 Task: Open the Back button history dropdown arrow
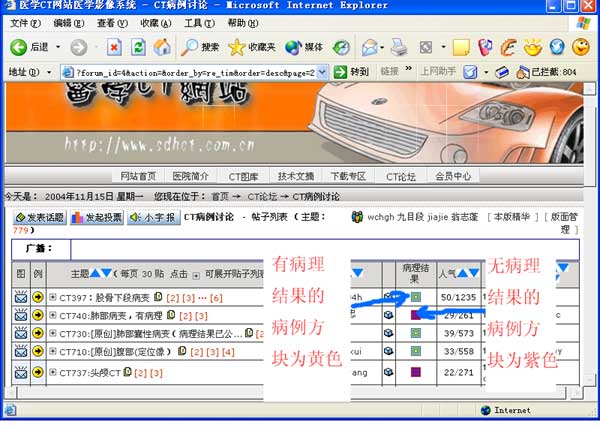tap(58, 47)
